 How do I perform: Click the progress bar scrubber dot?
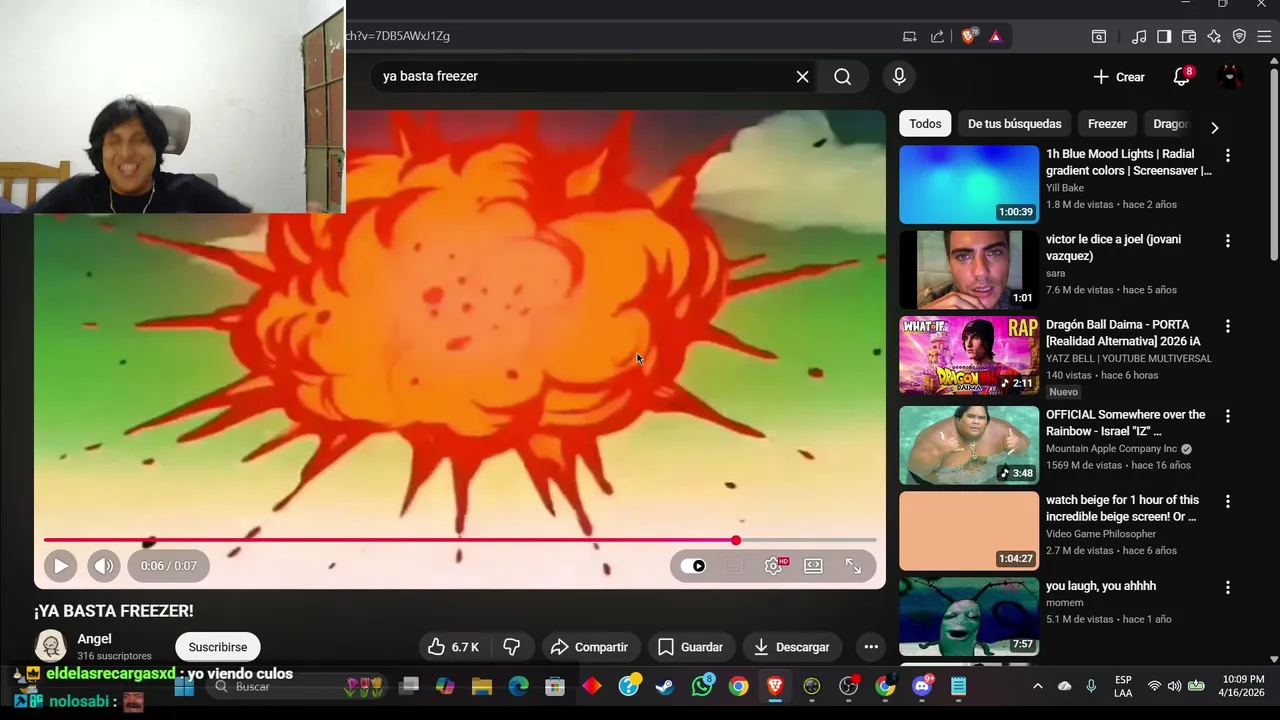point(736,540)
